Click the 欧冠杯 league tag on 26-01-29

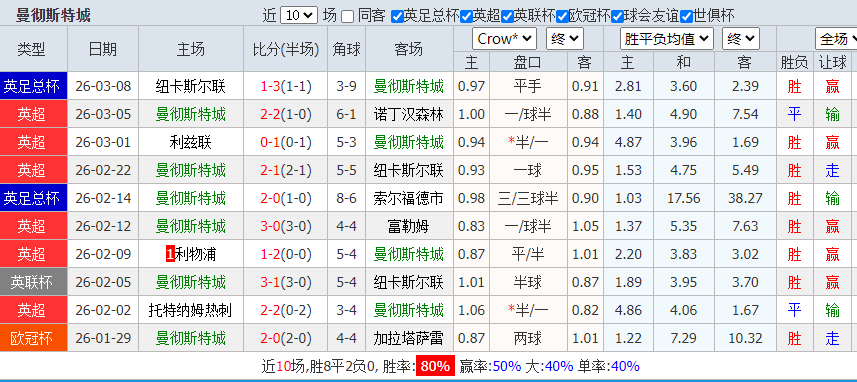tap(33, 338)
